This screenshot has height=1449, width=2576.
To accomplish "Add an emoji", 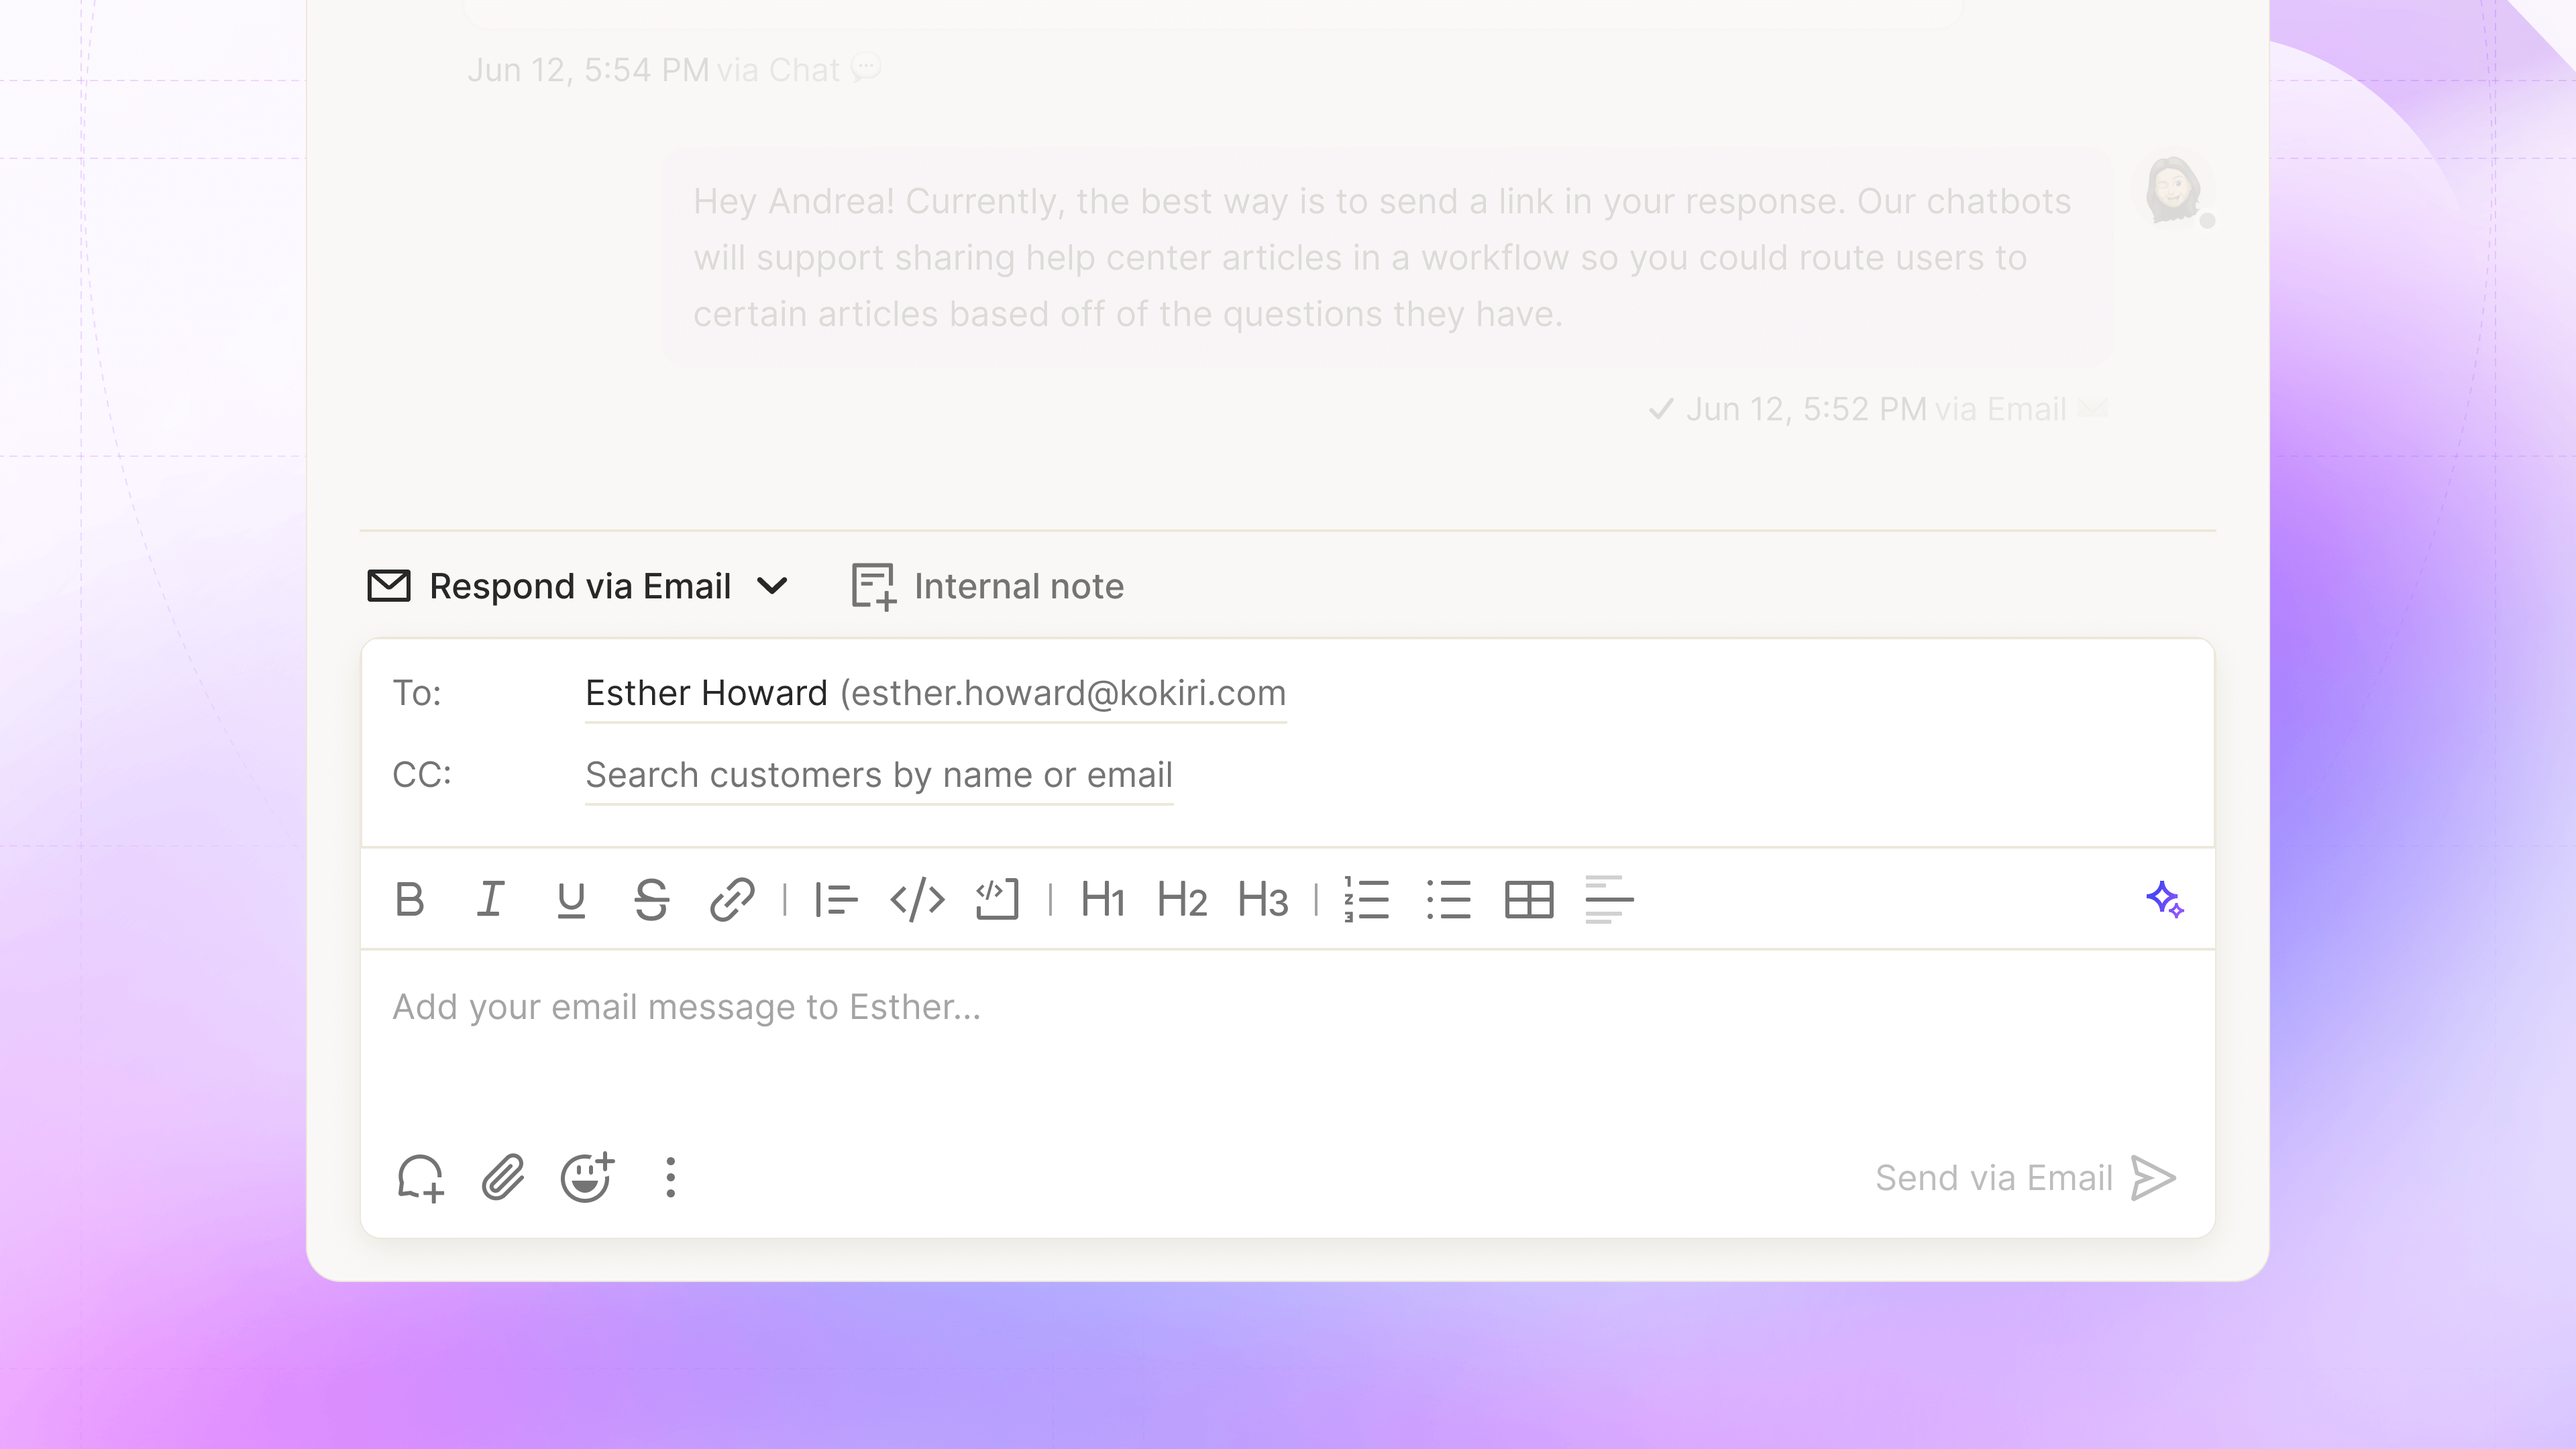I will pos(587,1177).
